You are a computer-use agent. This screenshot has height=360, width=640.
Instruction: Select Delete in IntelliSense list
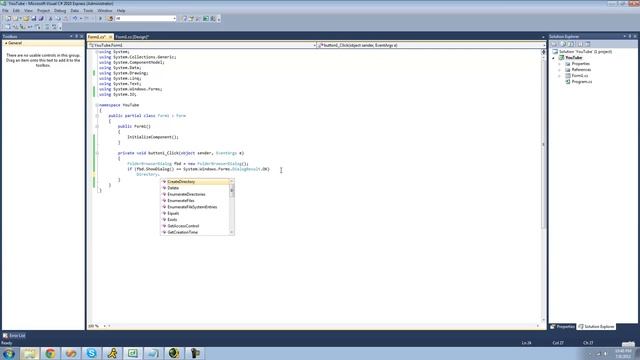[195, 188]
